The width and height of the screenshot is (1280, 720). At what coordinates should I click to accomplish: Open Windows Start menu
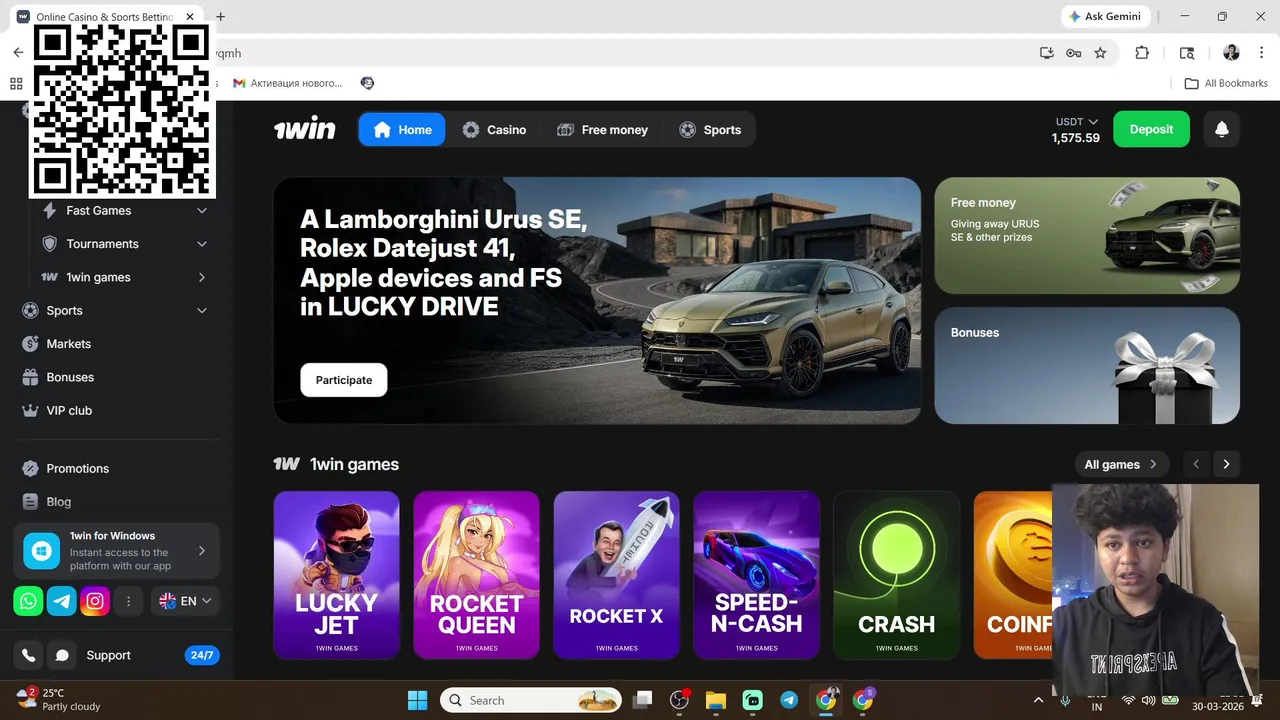(418, 700)
